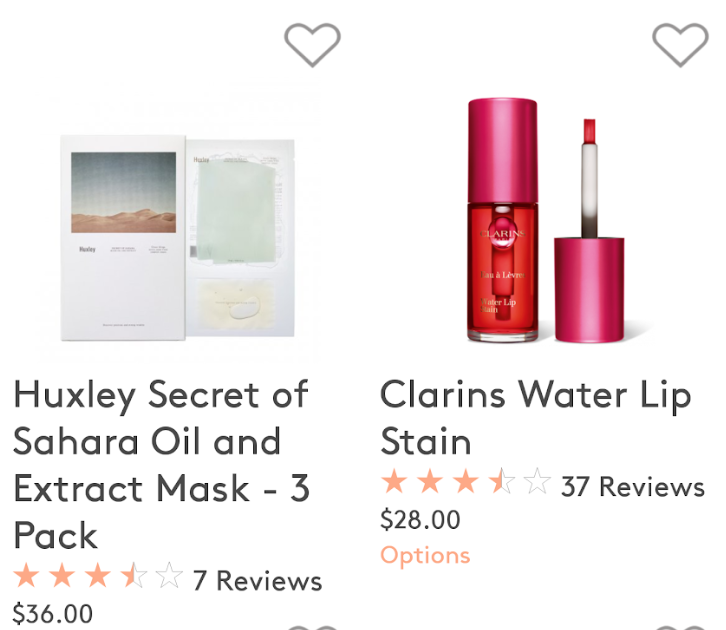Open the Clarins red lip stain bottle image
The height and width of the screenshot is (630, 726).
click(x=503, y=220)
